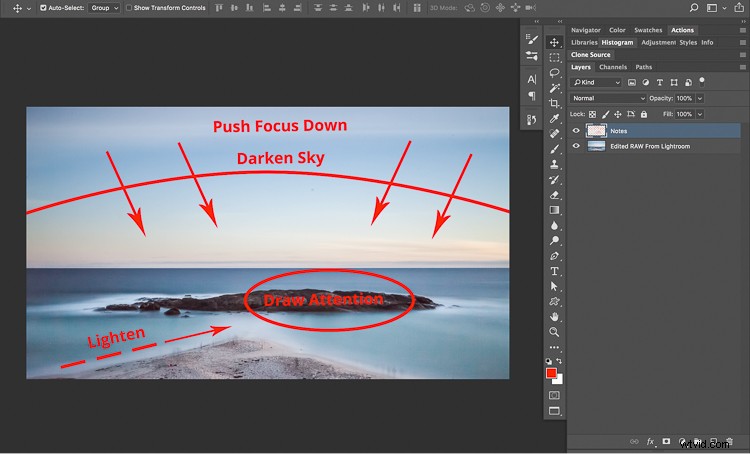
Task: Filter for type layers
Action: point(660,82)
